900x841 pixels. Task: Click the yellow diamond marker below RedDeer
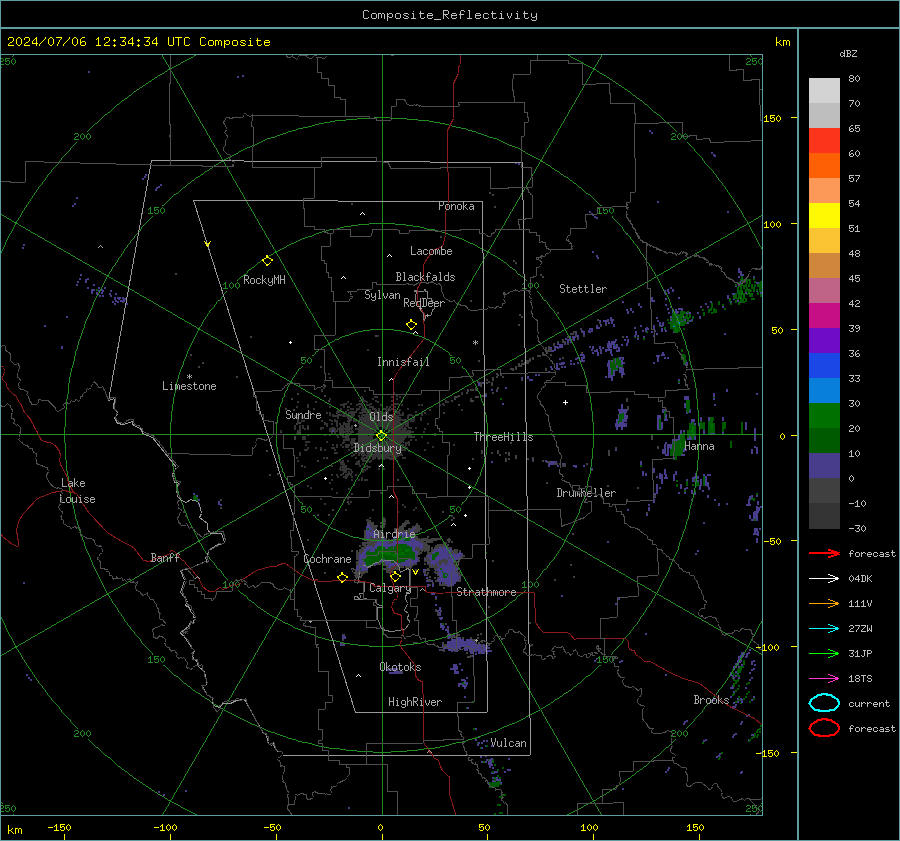pyautogui.click(x=412, y=325)
